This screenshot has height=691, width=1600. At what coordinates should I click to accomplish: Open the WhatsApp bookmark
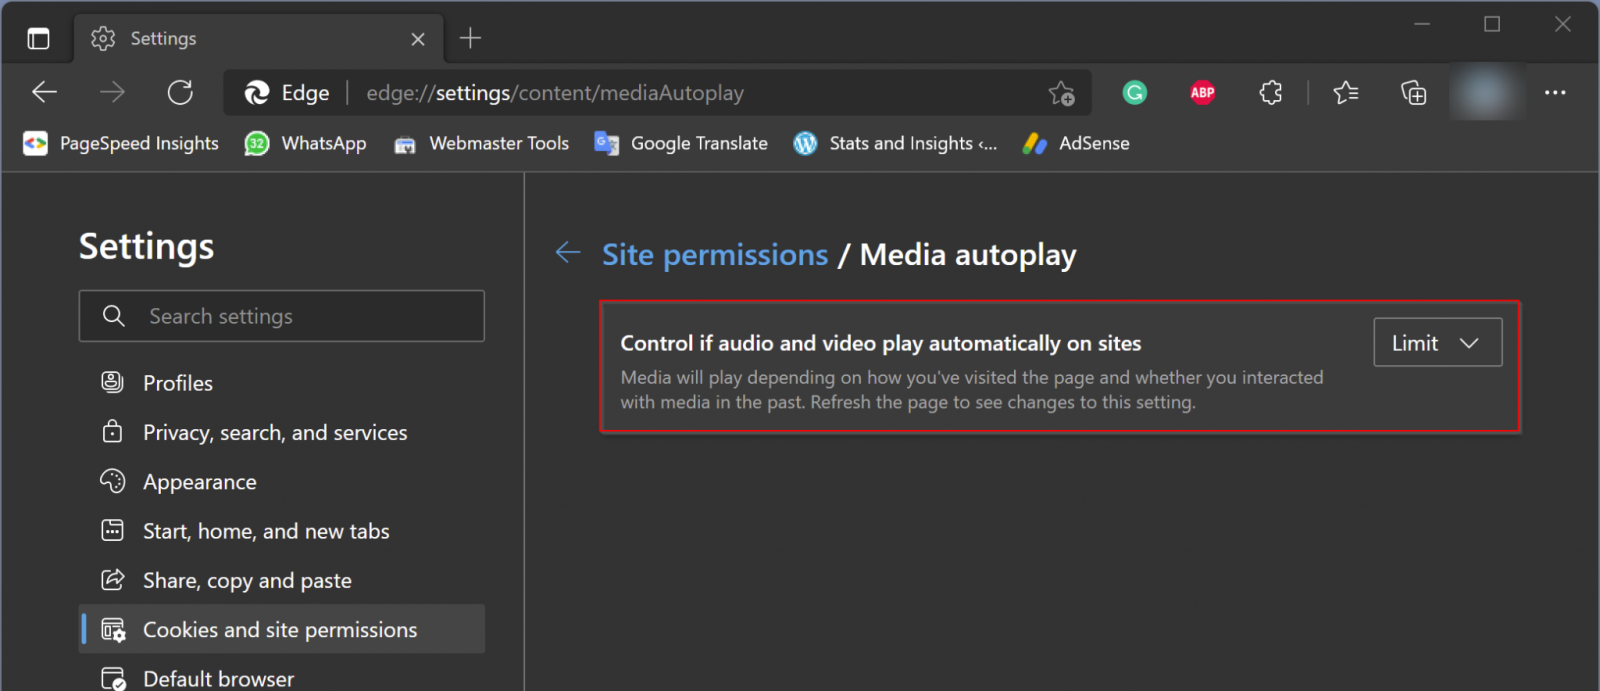[305, 144]
